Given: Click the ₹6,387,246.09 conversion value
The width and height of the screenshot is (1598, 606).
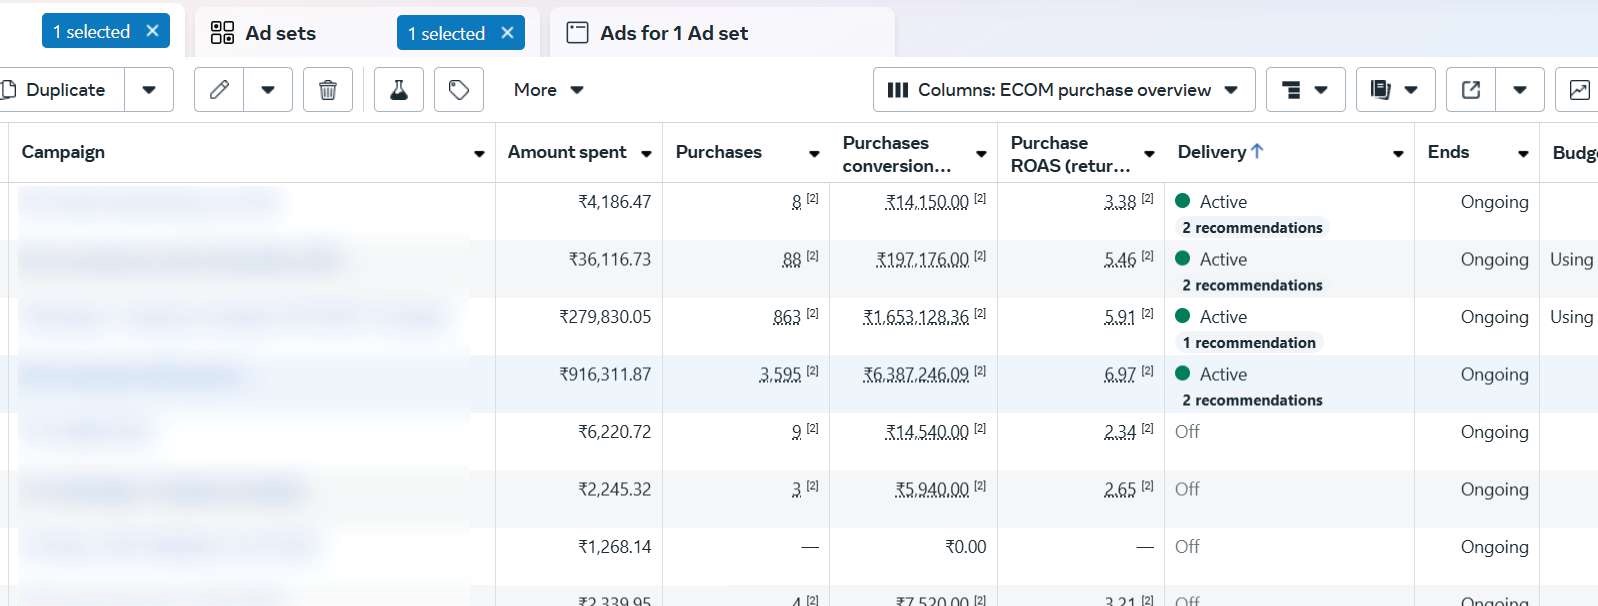Looking at the screenshot, I should pos(916,375).
